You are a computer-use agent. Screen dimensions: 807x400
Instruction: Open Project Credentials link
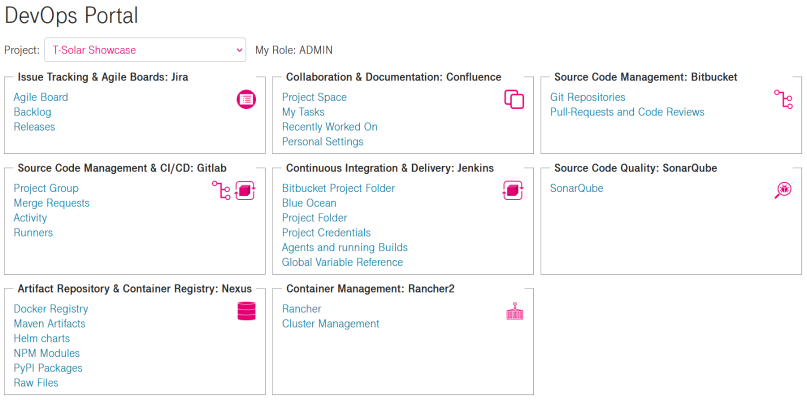(326, 233)
